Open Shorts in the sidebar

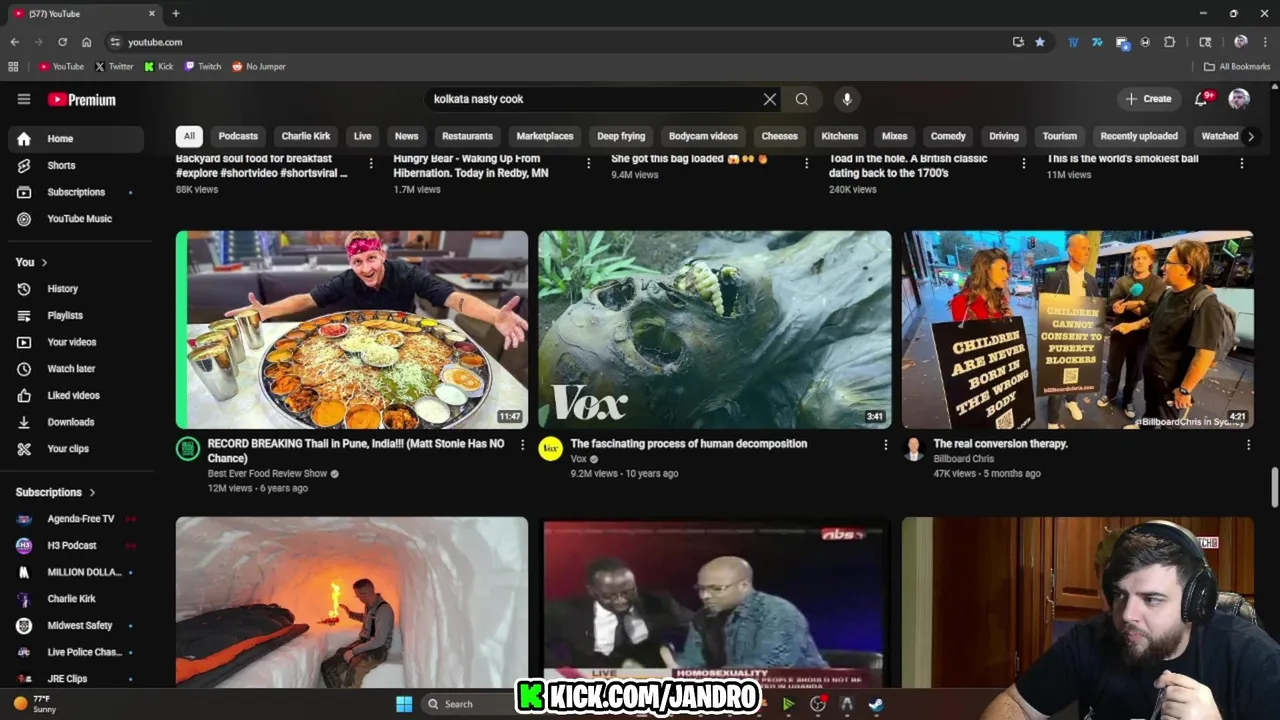tap(75, 165)
